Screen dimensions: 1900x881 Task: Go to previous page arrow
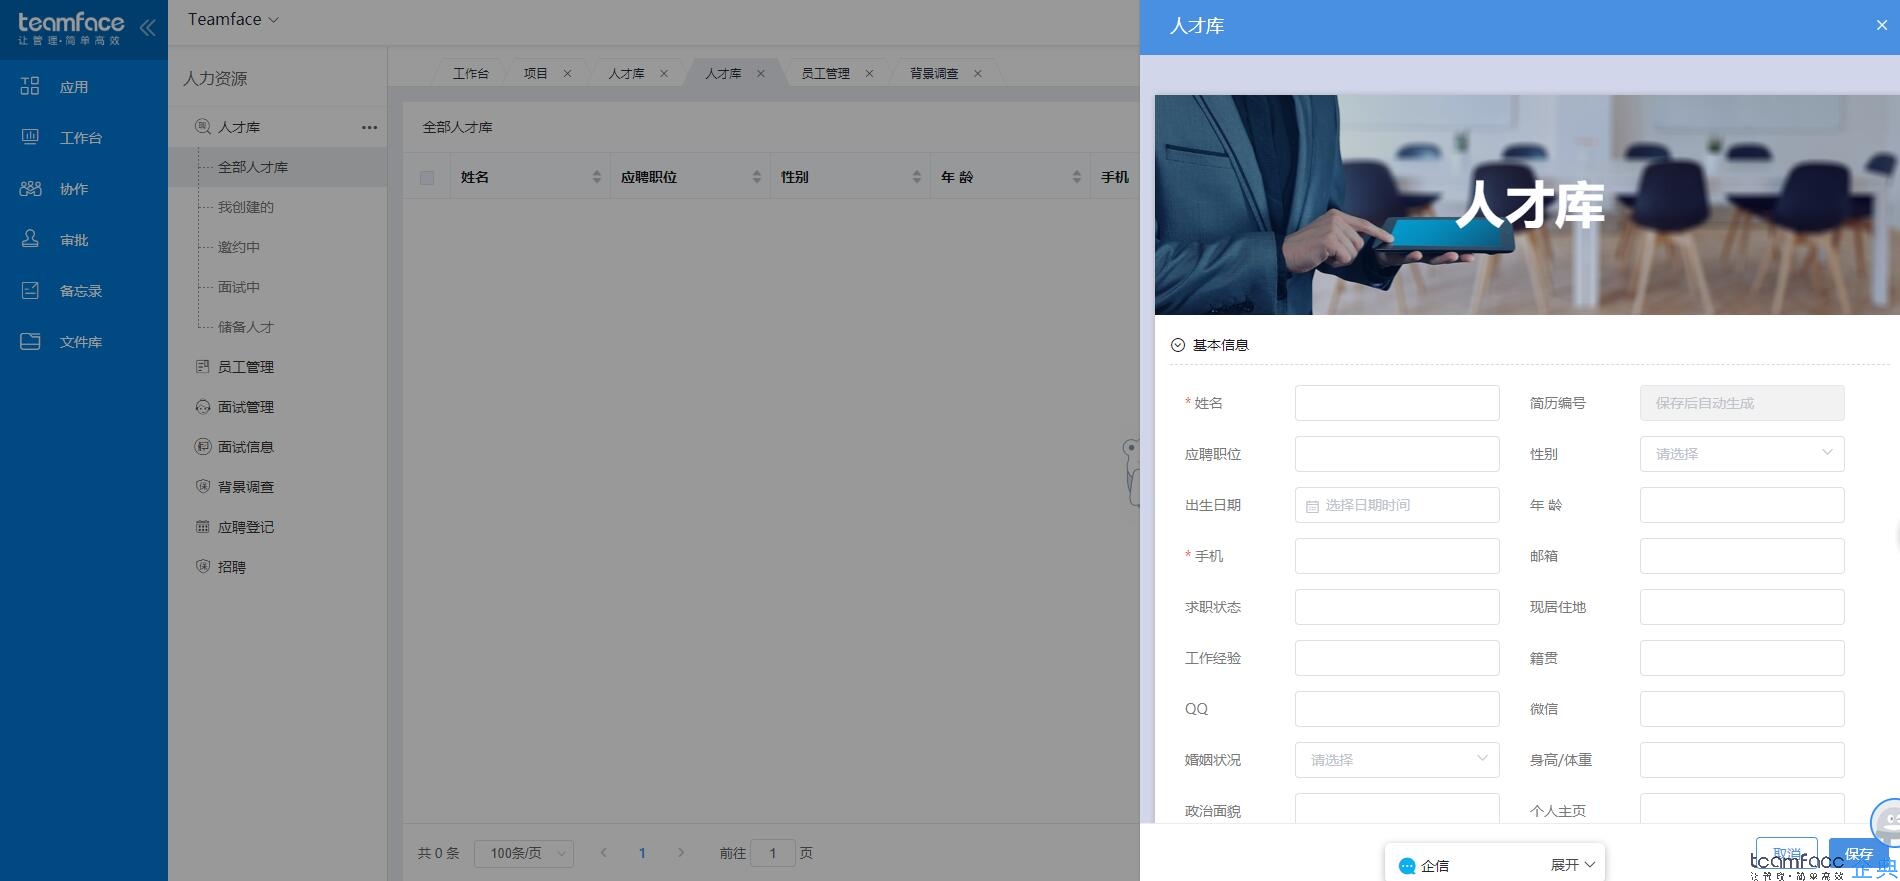click(x=603, y=853)
